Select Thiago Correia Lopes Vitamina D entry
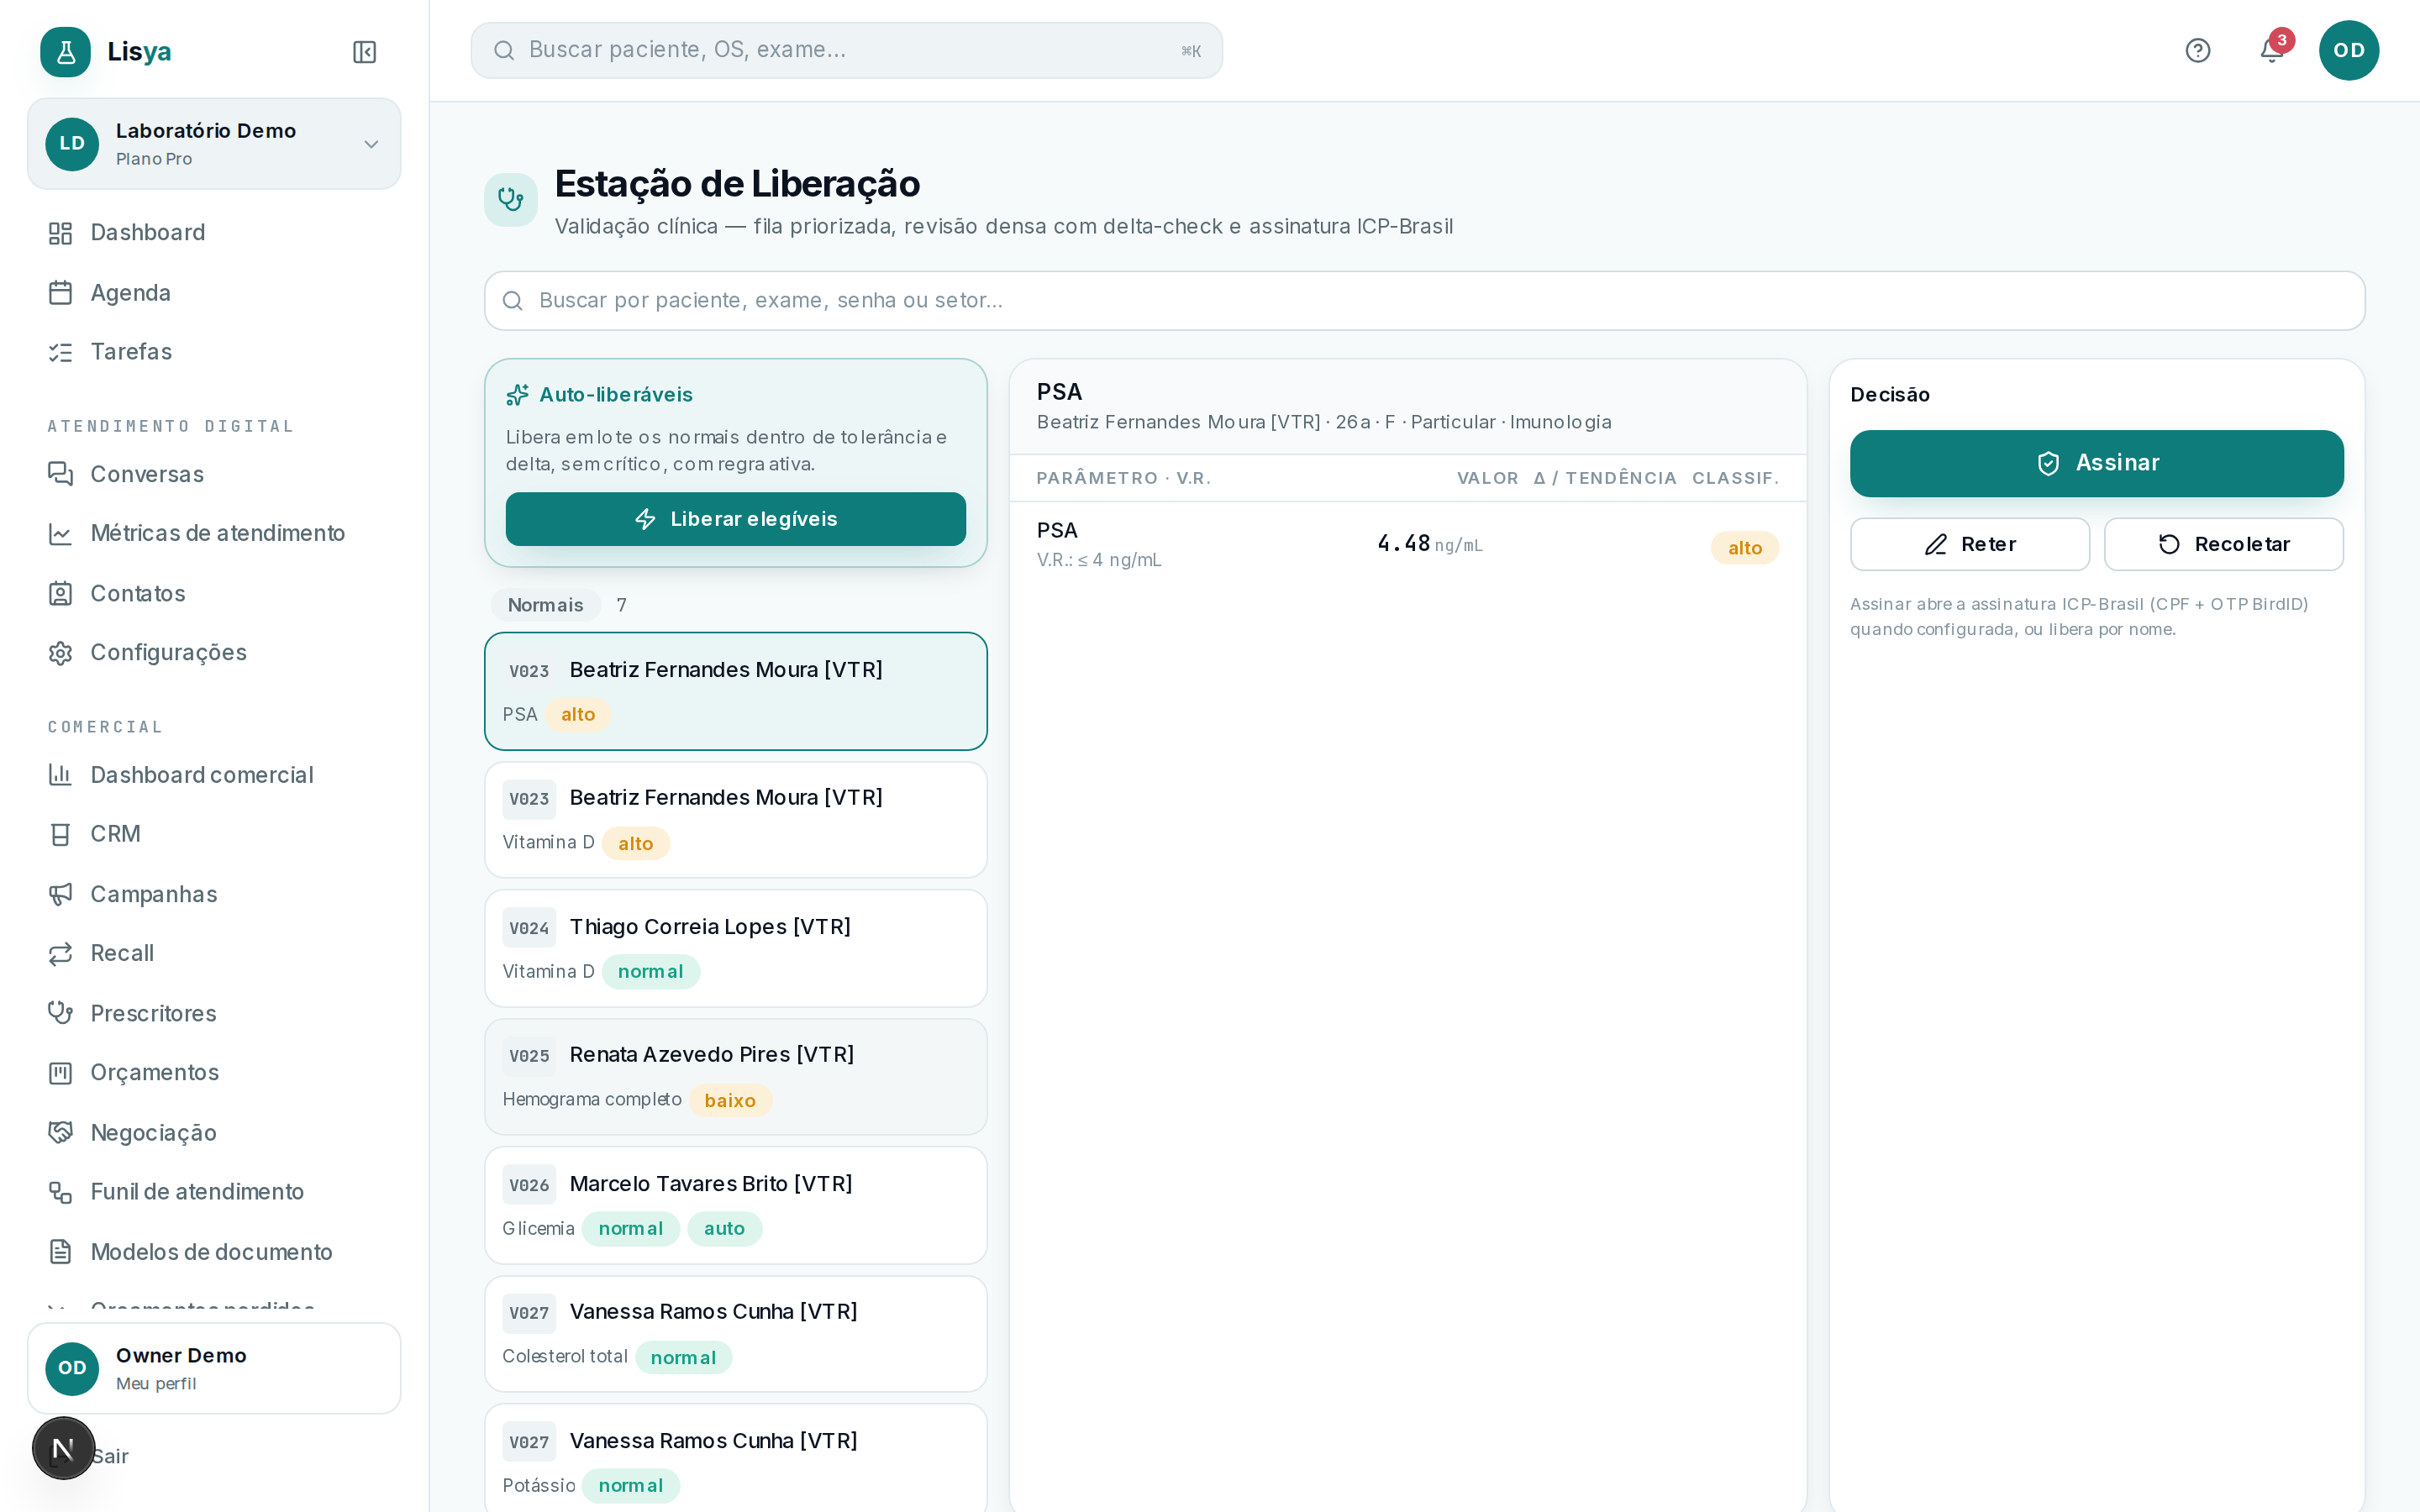This screenshot has width=2420, height=1512. pos(735,948)
